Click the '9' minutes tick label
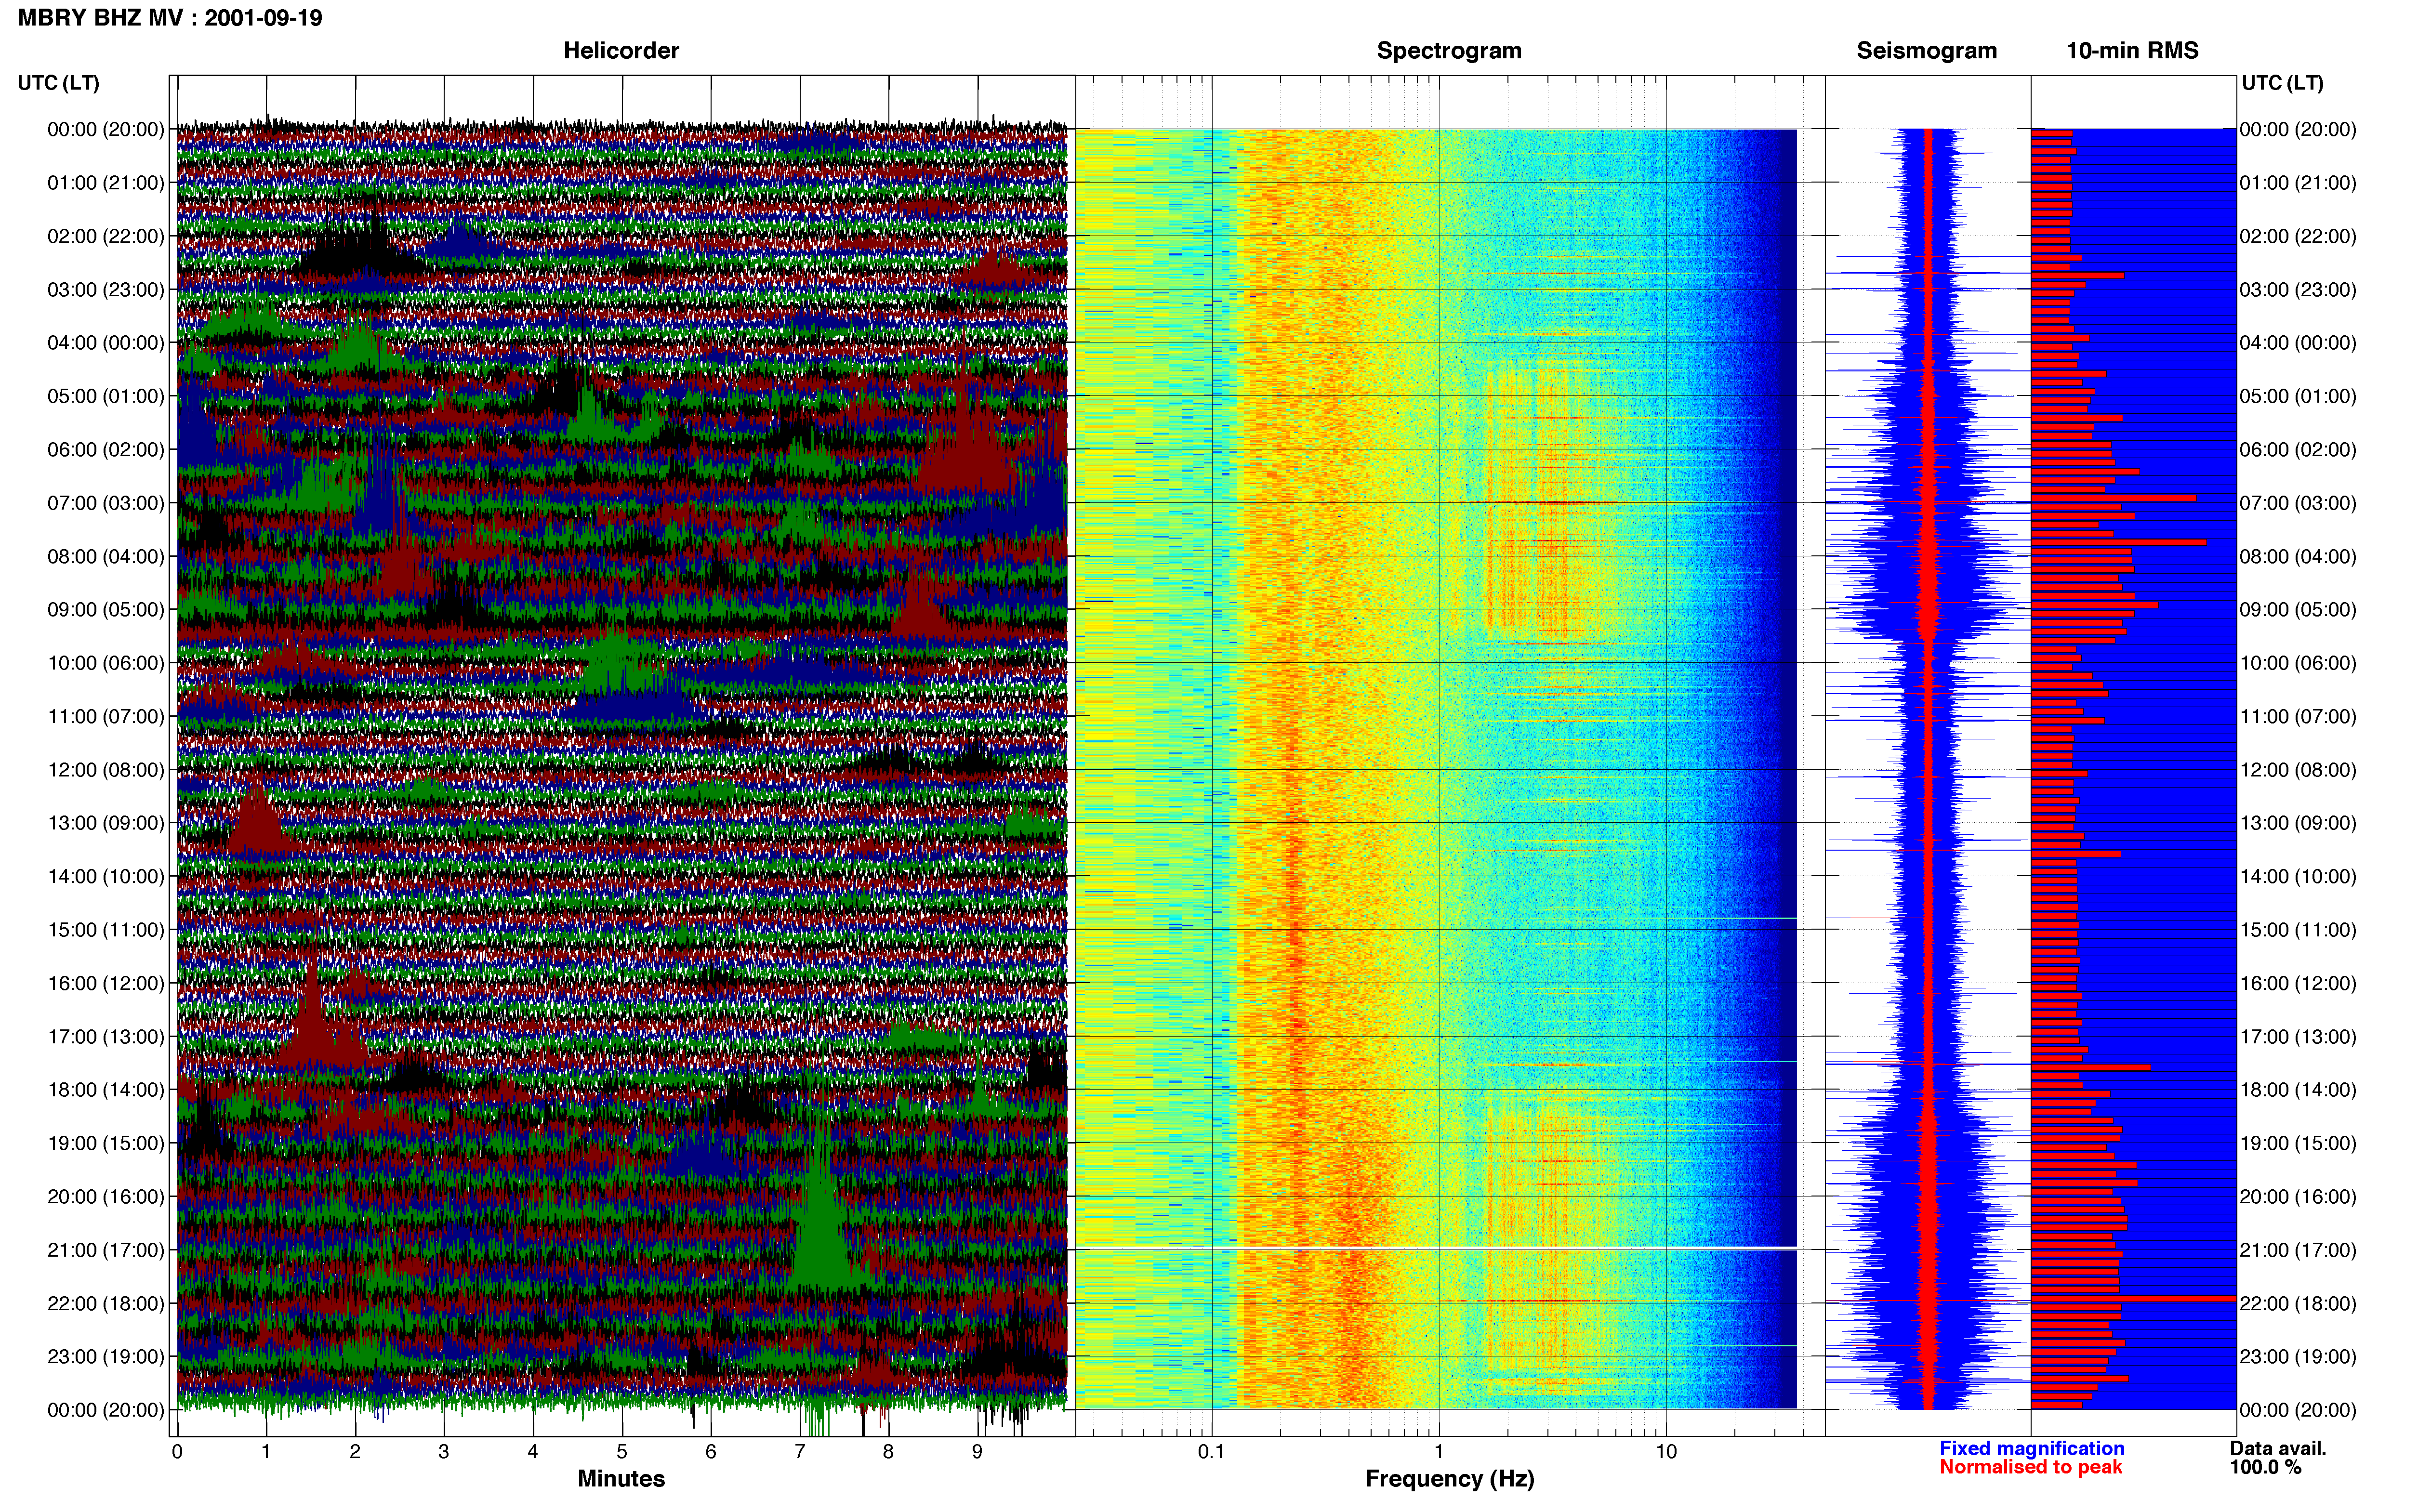2418x1512 pixels. pos(977,1452)
